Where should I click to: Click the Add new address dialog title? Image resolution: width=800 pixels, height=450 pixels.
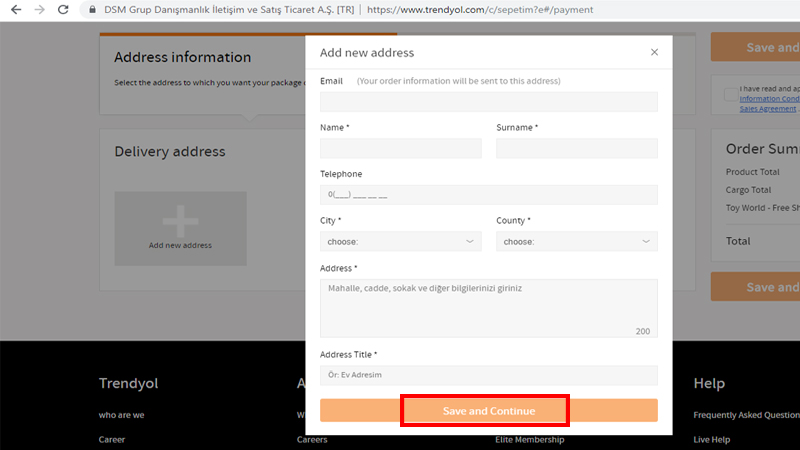click(x=367, y=53)
